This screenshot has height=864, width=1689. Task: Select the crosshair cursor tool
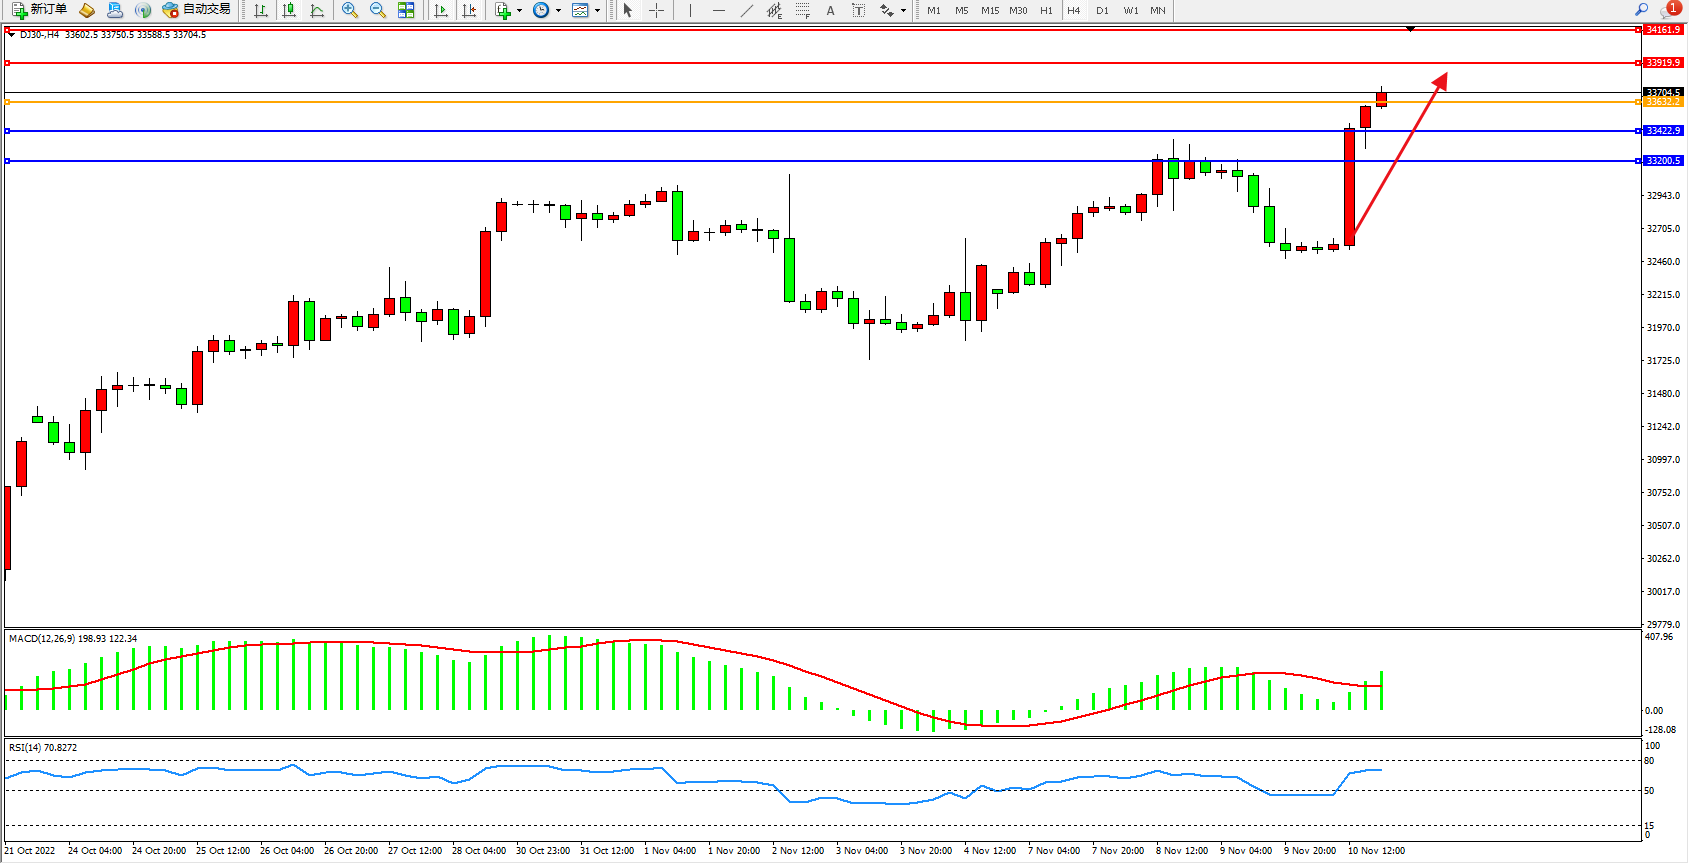click(656, 10)
